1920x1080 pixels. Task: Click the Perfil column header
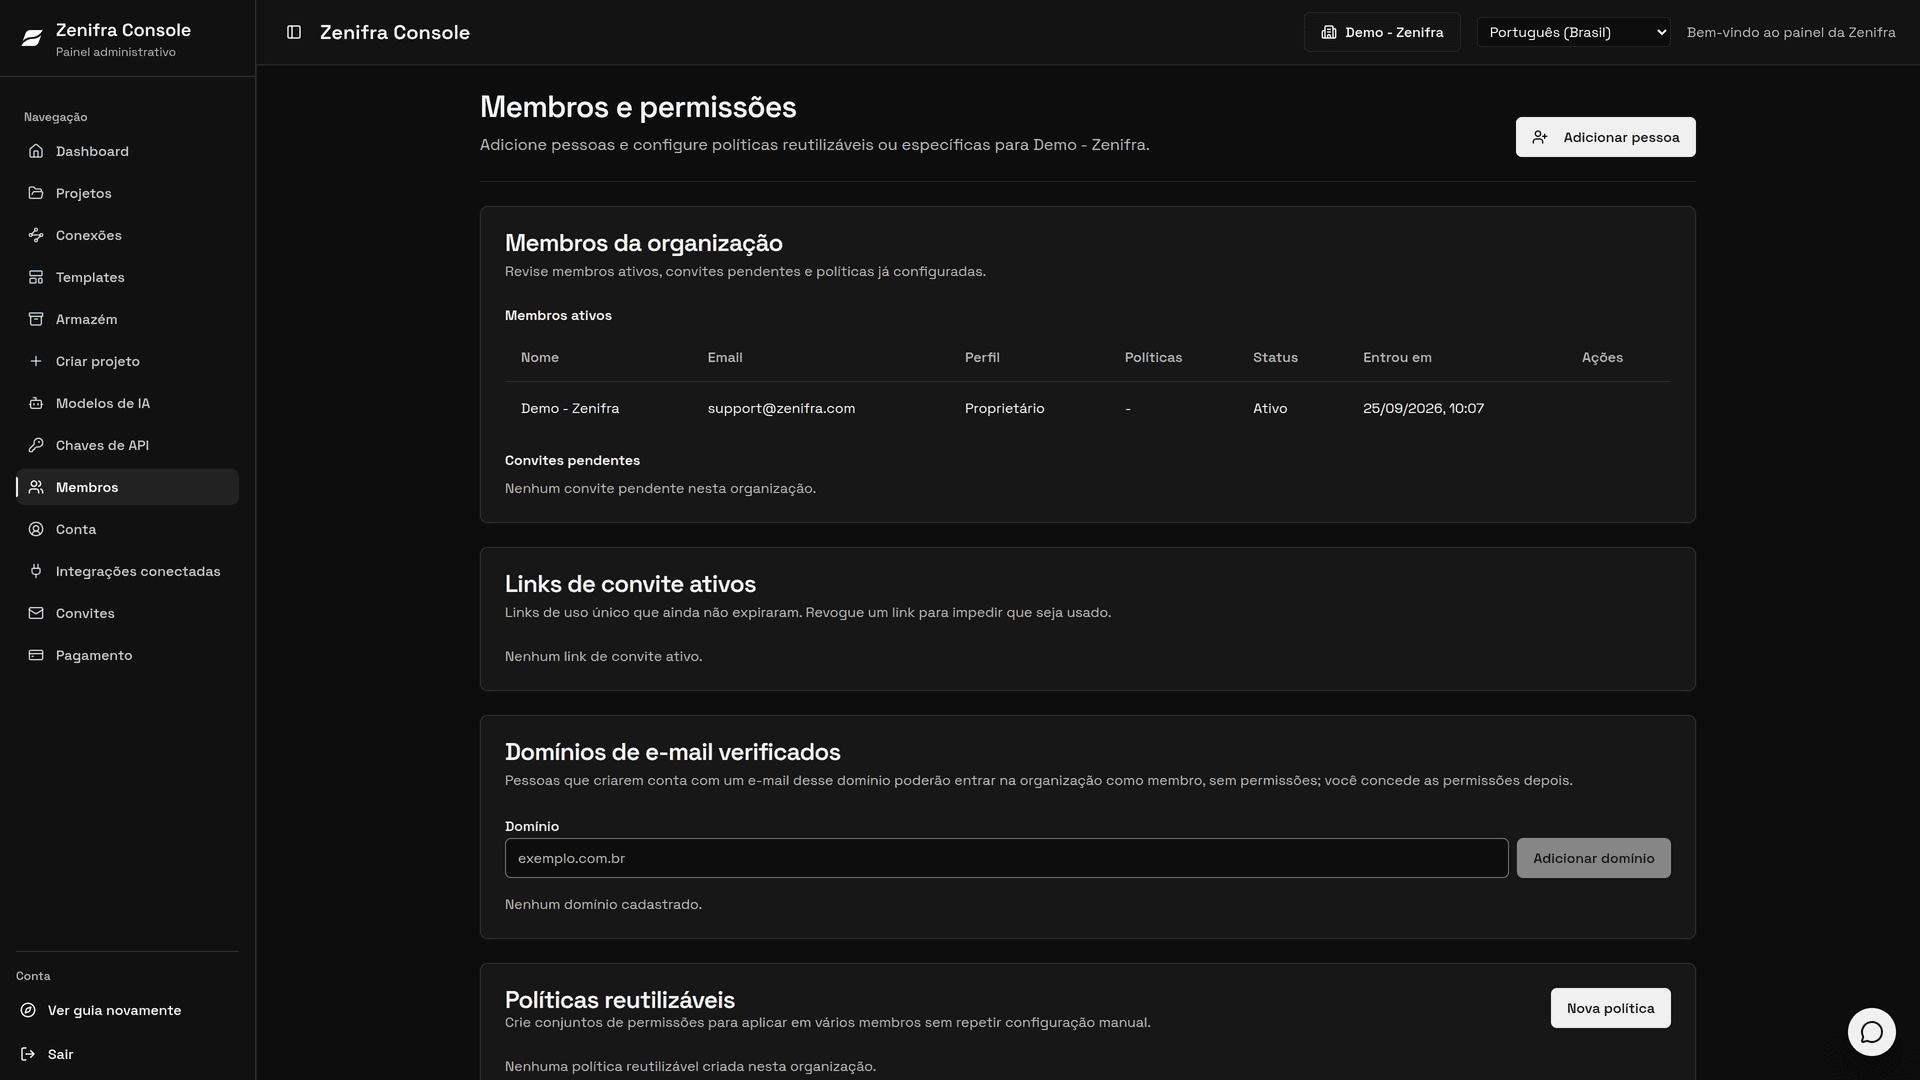(982, 357)
